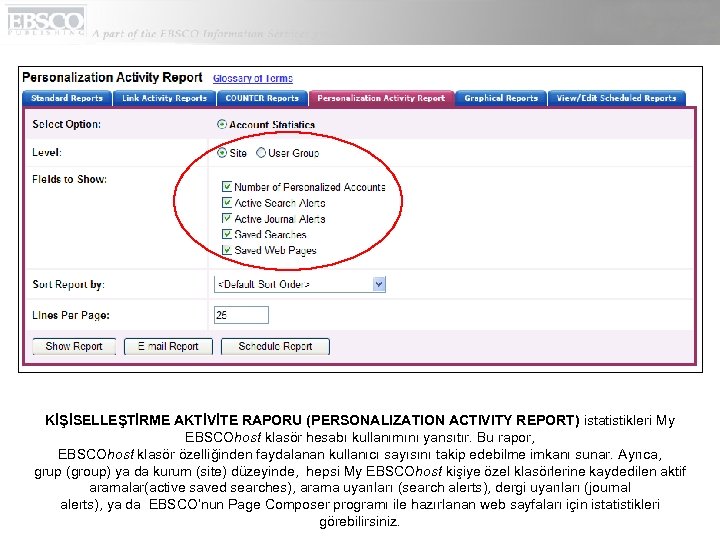Click the Lines Per Page input field
The height and width of the screenshot is (540, 720).
241,315
